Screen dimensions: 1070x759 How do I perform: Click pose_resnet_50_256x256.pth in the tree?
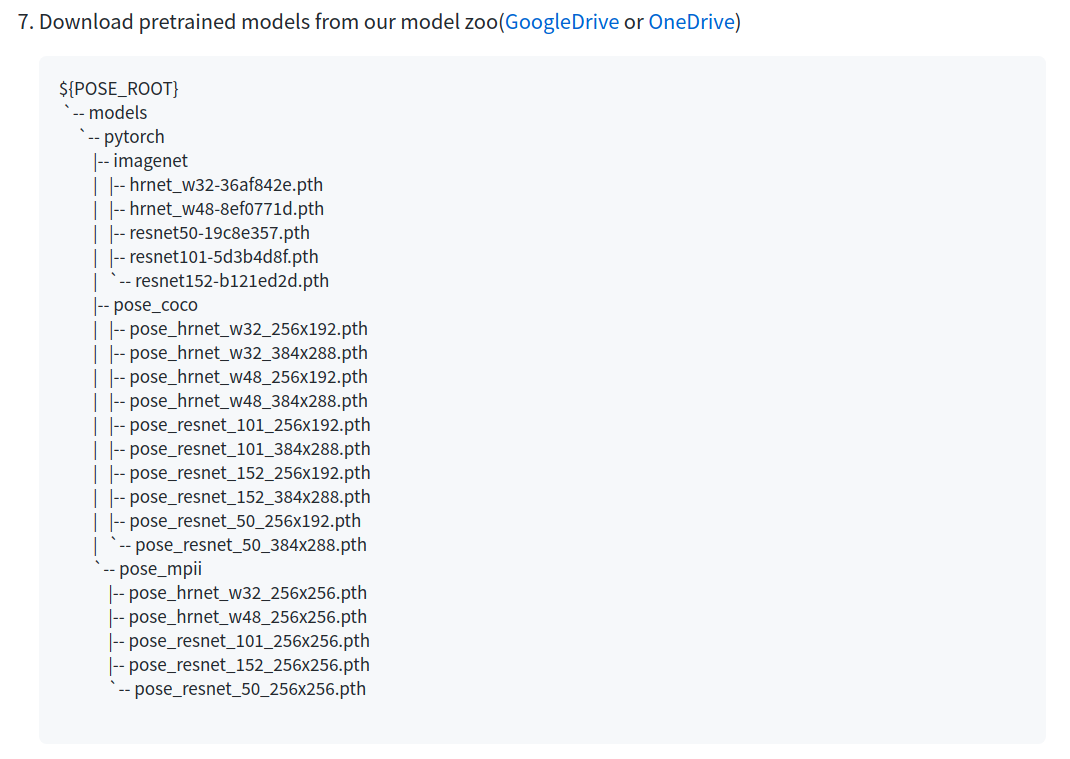(250, 689)
